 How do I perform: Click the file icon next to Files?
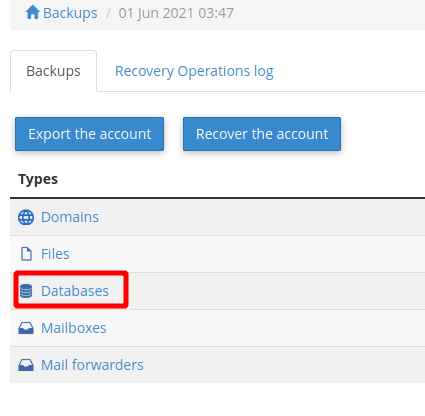coord(26,254)
